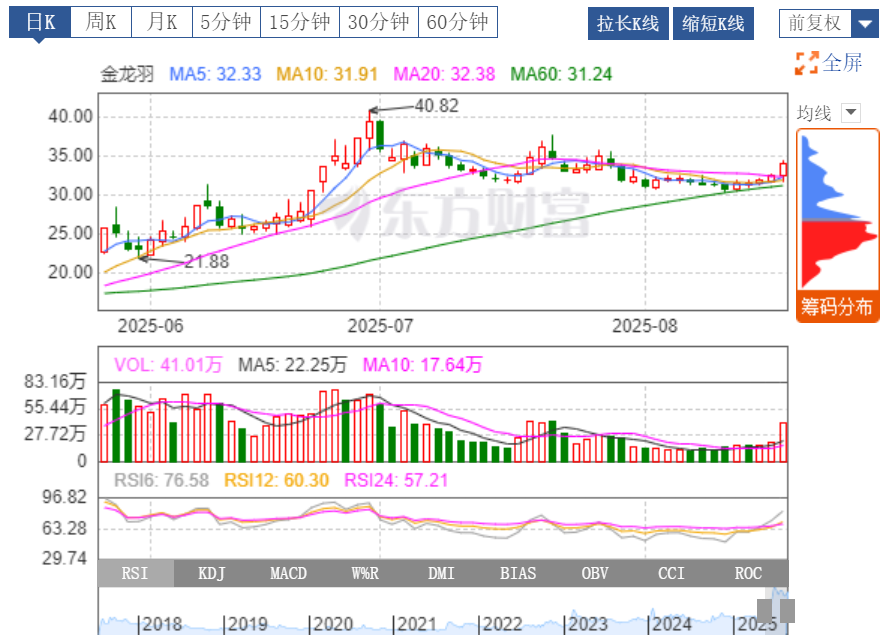Click the 全屏 fullscreen icon
This screenshot has width=885, height=639.
tap(807, 63)
